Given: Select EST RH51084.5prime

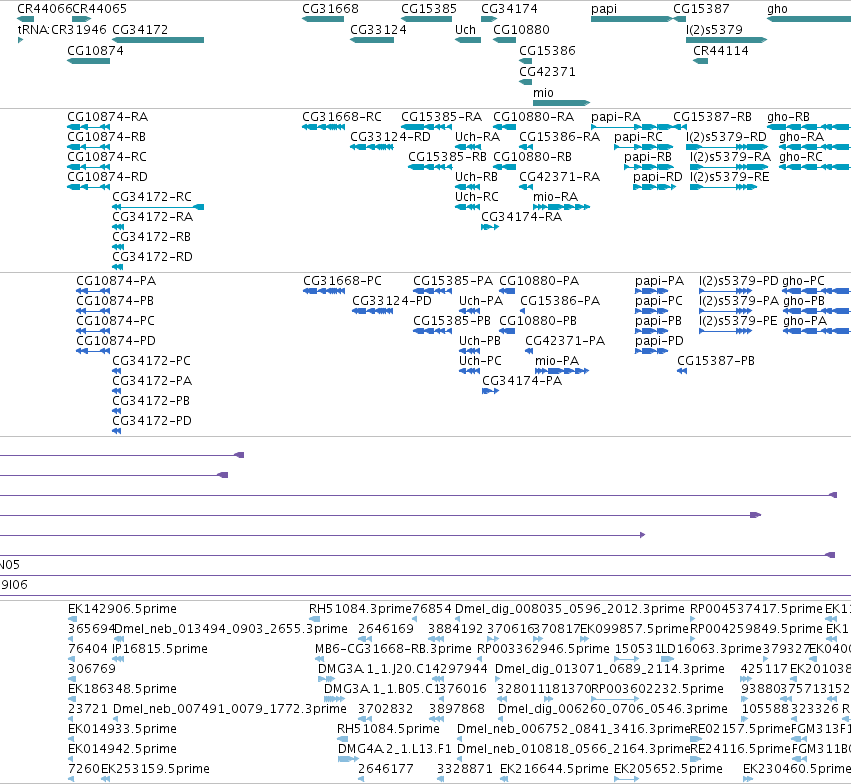Looking at the screenshot, I should point(388,729).
